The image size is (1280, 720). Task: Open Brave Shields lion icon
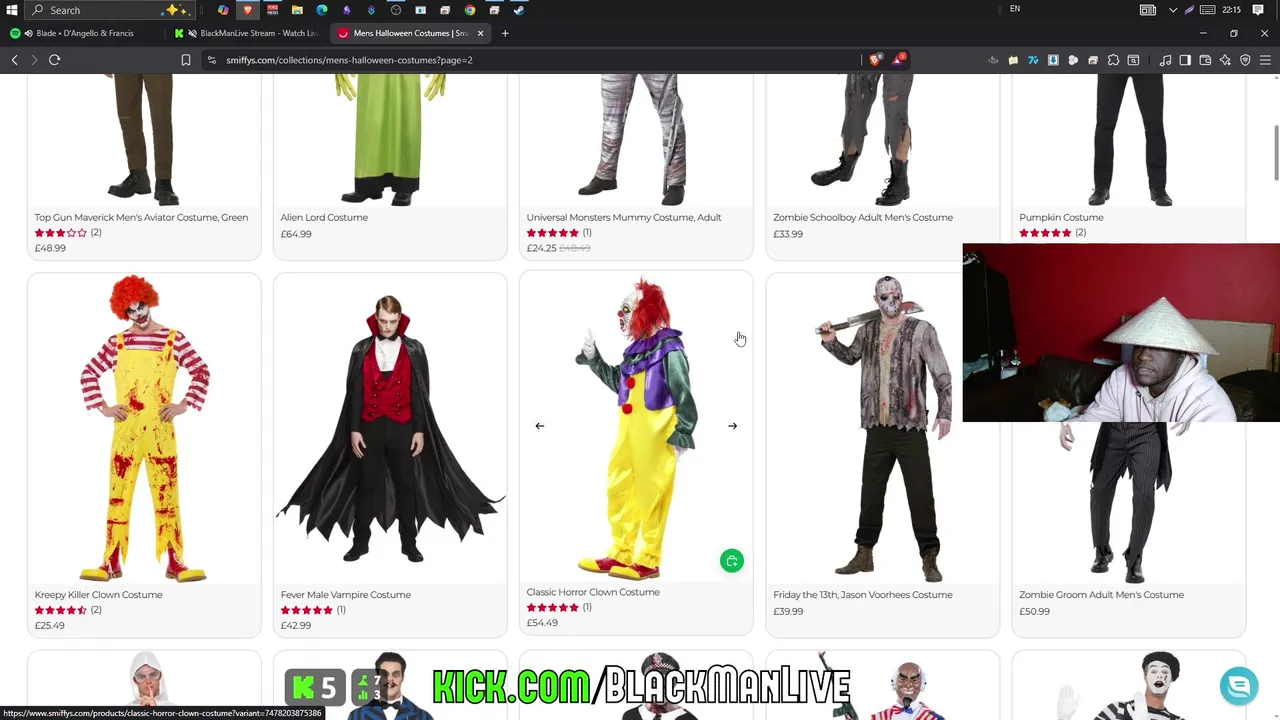pos(876,60)
